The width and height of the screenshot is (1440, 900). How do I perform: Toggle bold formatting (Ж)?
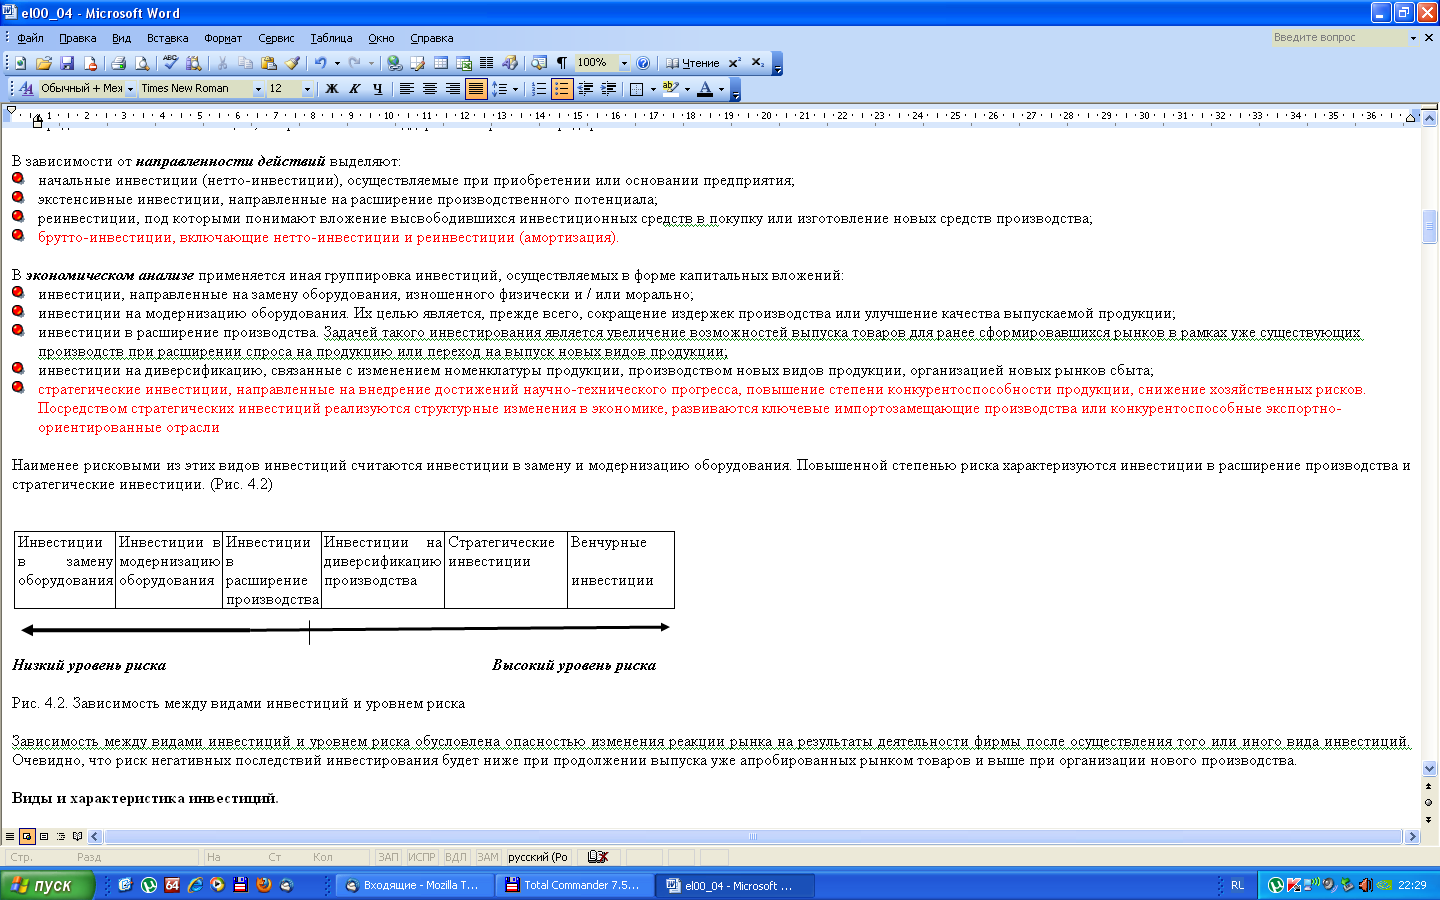[332, 89]
